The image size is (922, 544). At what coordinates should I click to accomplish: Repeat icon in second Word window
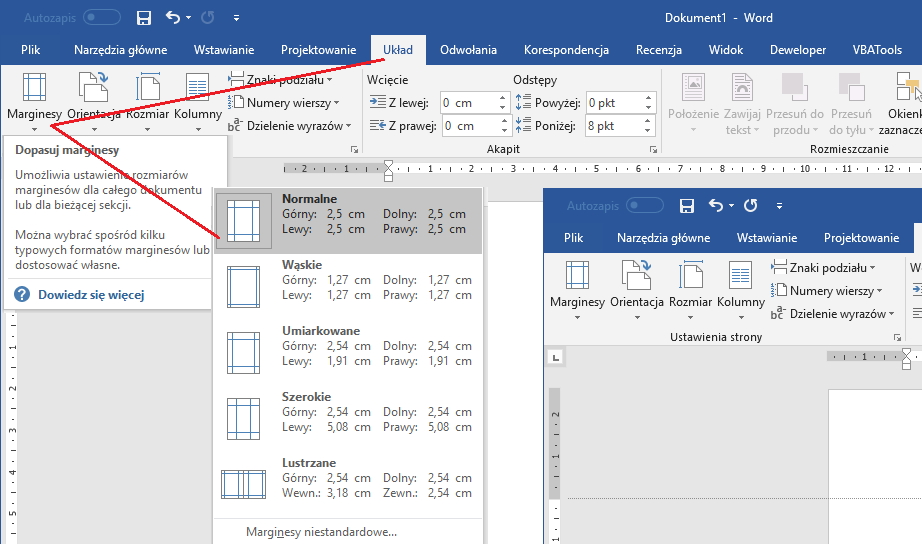point(750,205)
